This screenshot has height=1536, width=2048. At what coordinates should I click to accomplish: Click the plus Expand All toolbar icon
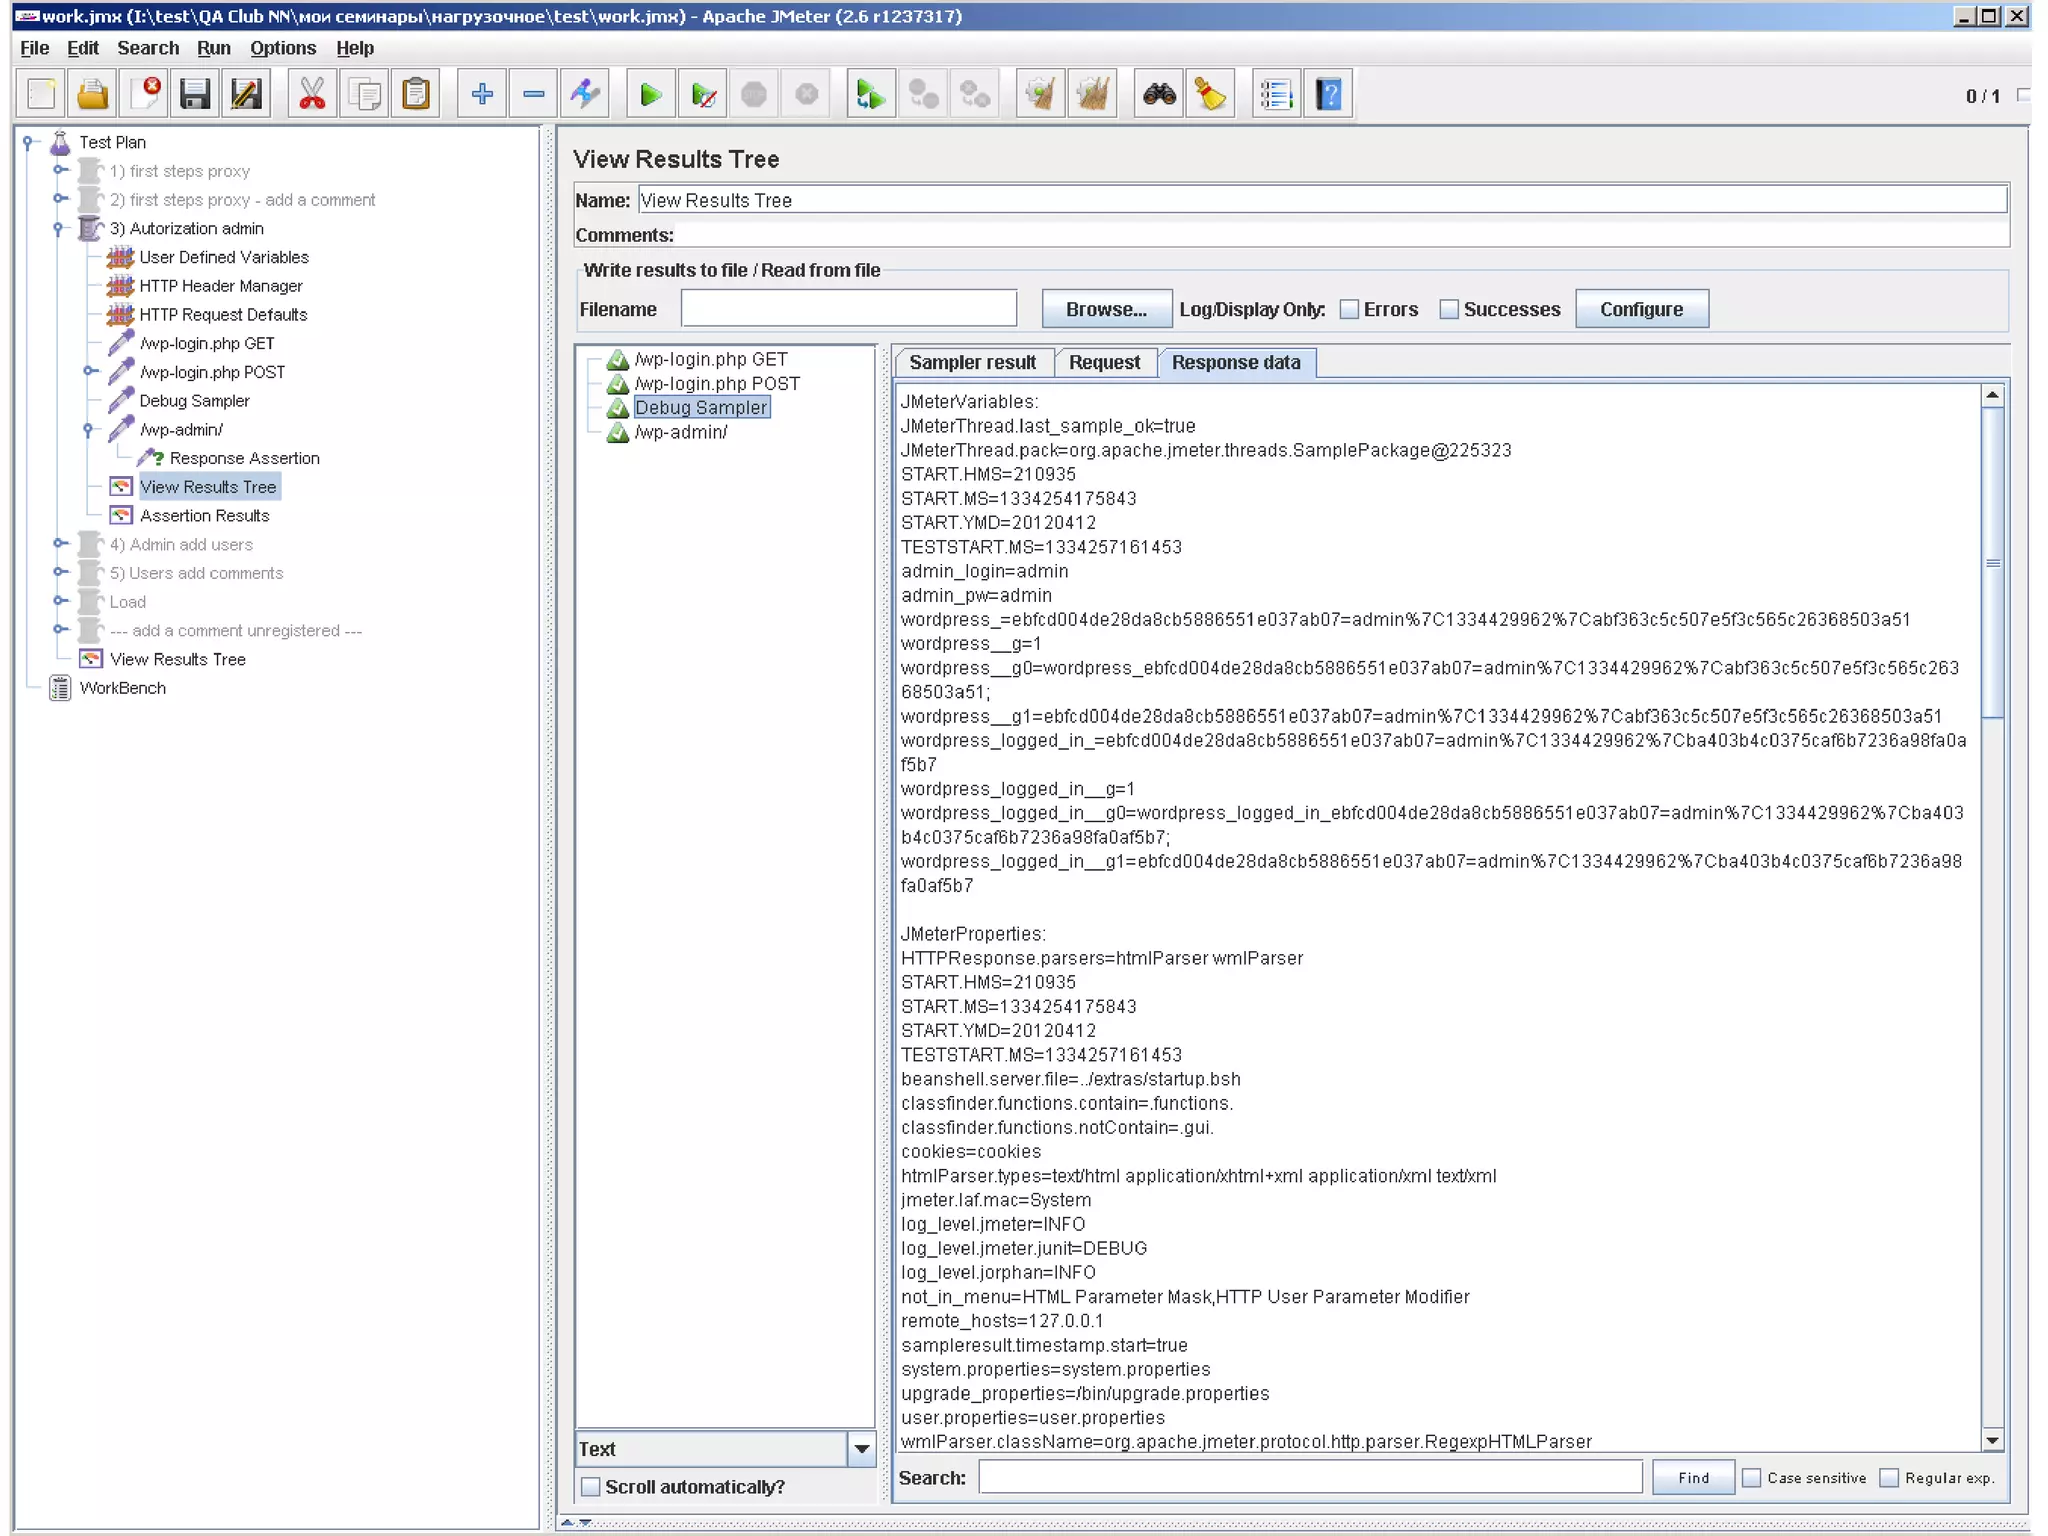pos(482,95)
